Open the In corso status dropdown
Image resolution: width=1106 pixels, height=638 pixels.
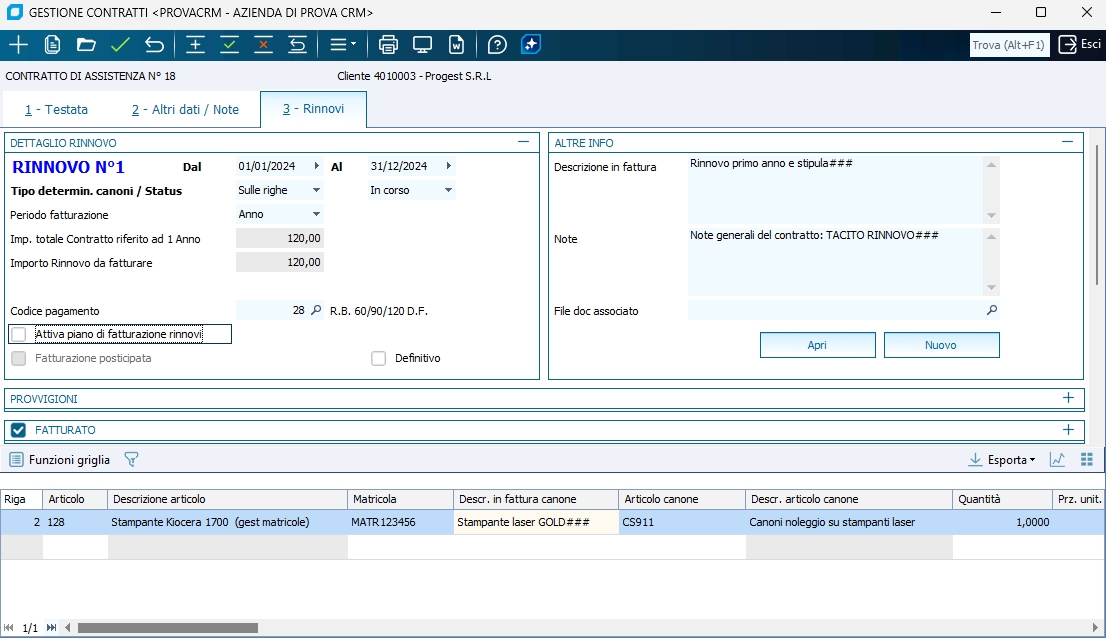(448, 190)
